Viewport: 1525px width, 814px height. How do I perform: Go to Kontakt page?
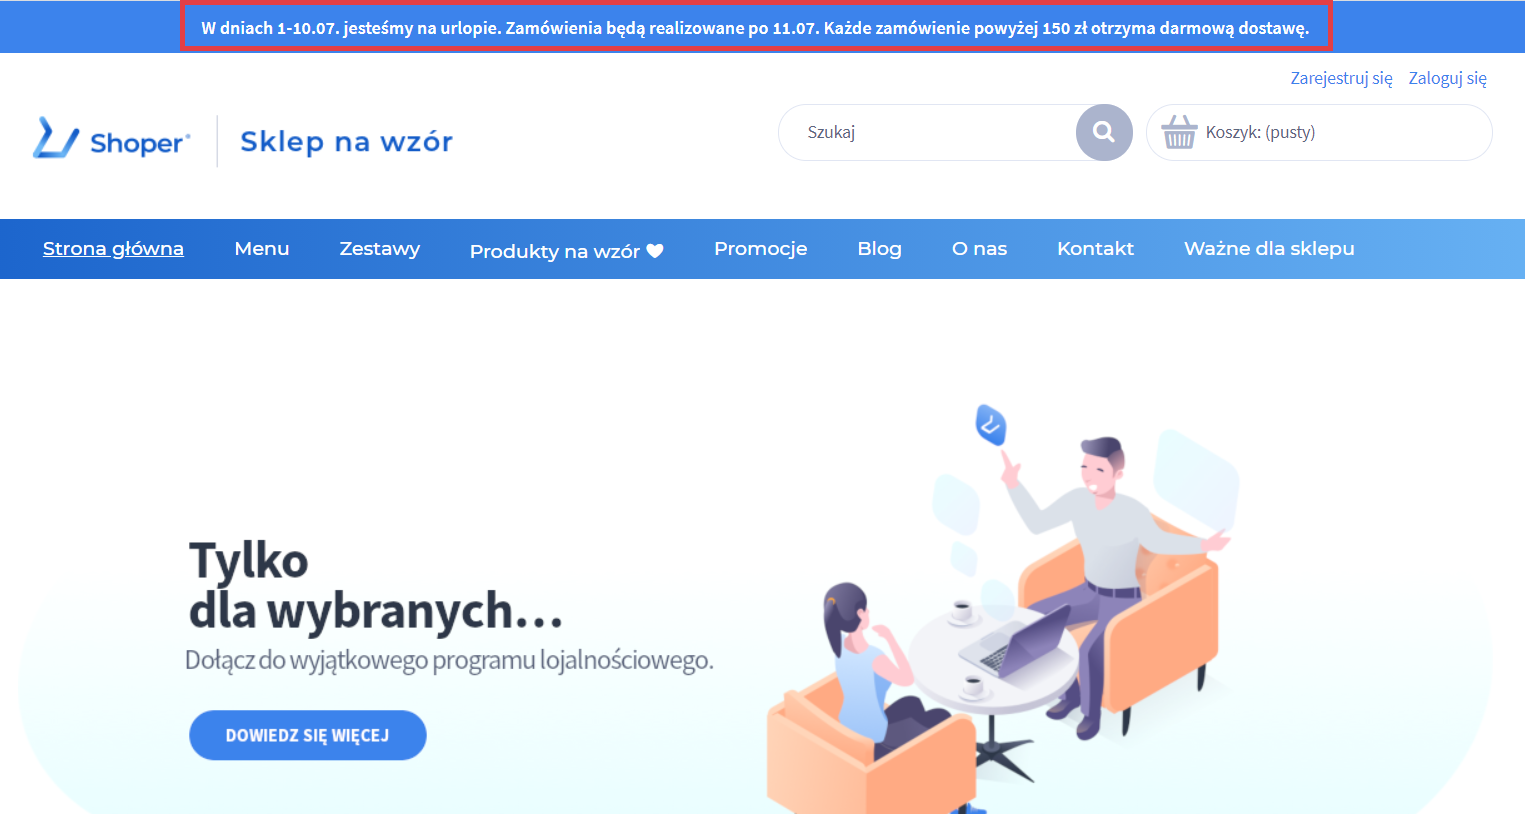pos(1096,248)
